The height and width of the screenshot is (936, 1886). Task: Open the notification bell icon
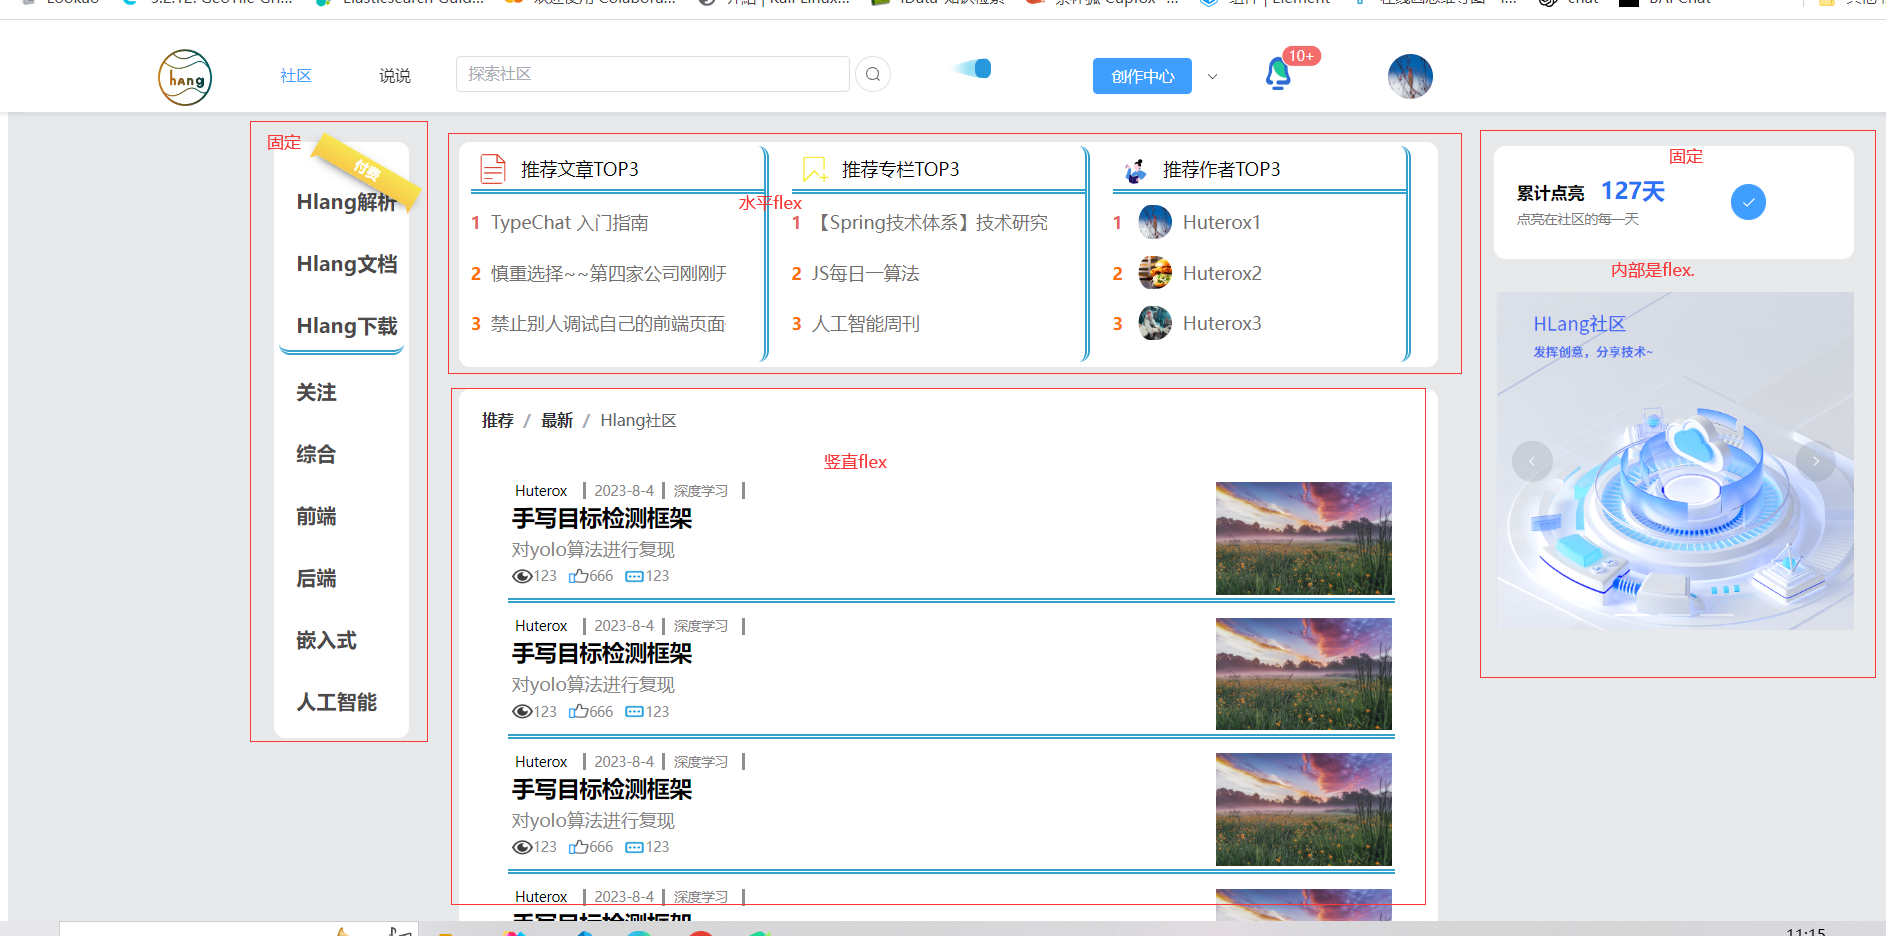(x=1278, y=74)
